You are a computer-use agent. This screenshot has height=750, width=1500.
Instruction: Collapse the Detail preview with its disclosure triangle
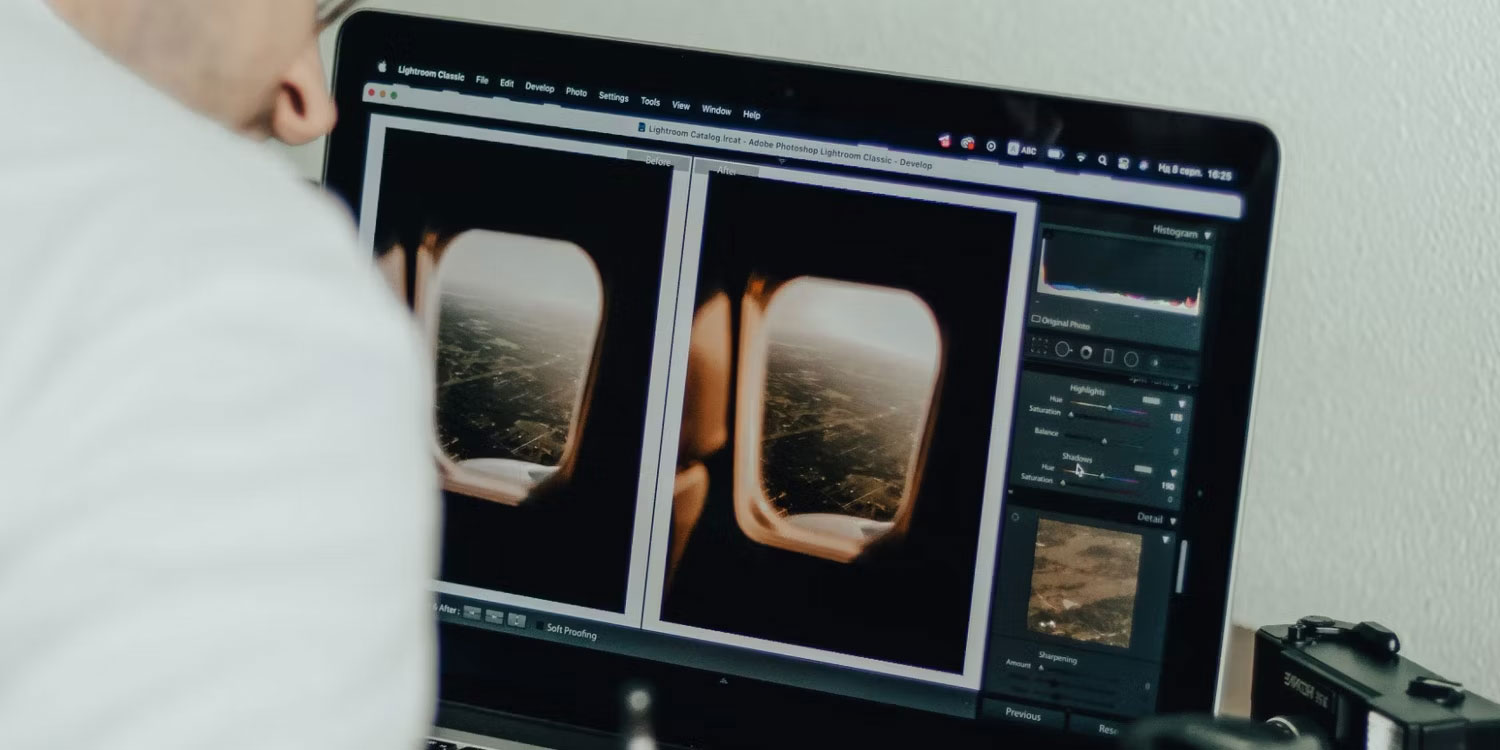tap(1165, 540)
